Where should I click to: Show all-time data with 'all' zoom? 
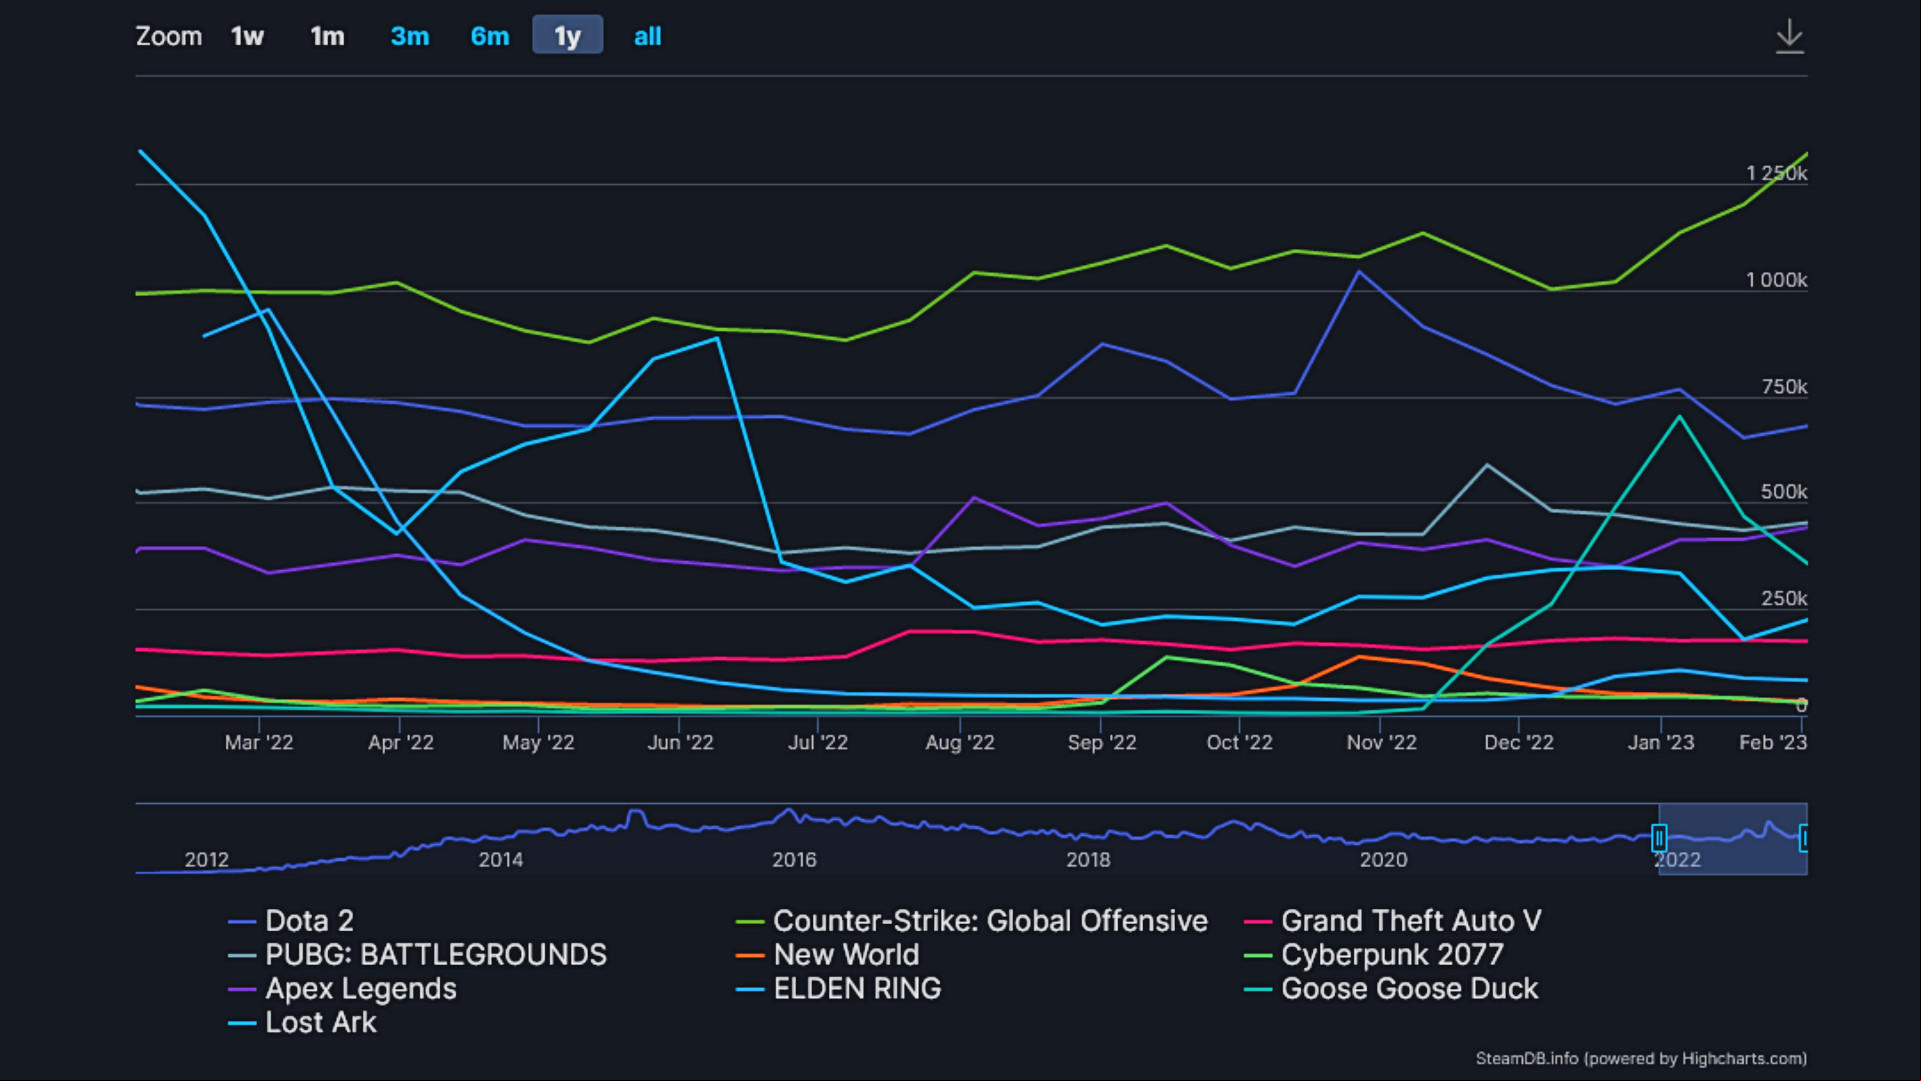click(x=647, y=36)
